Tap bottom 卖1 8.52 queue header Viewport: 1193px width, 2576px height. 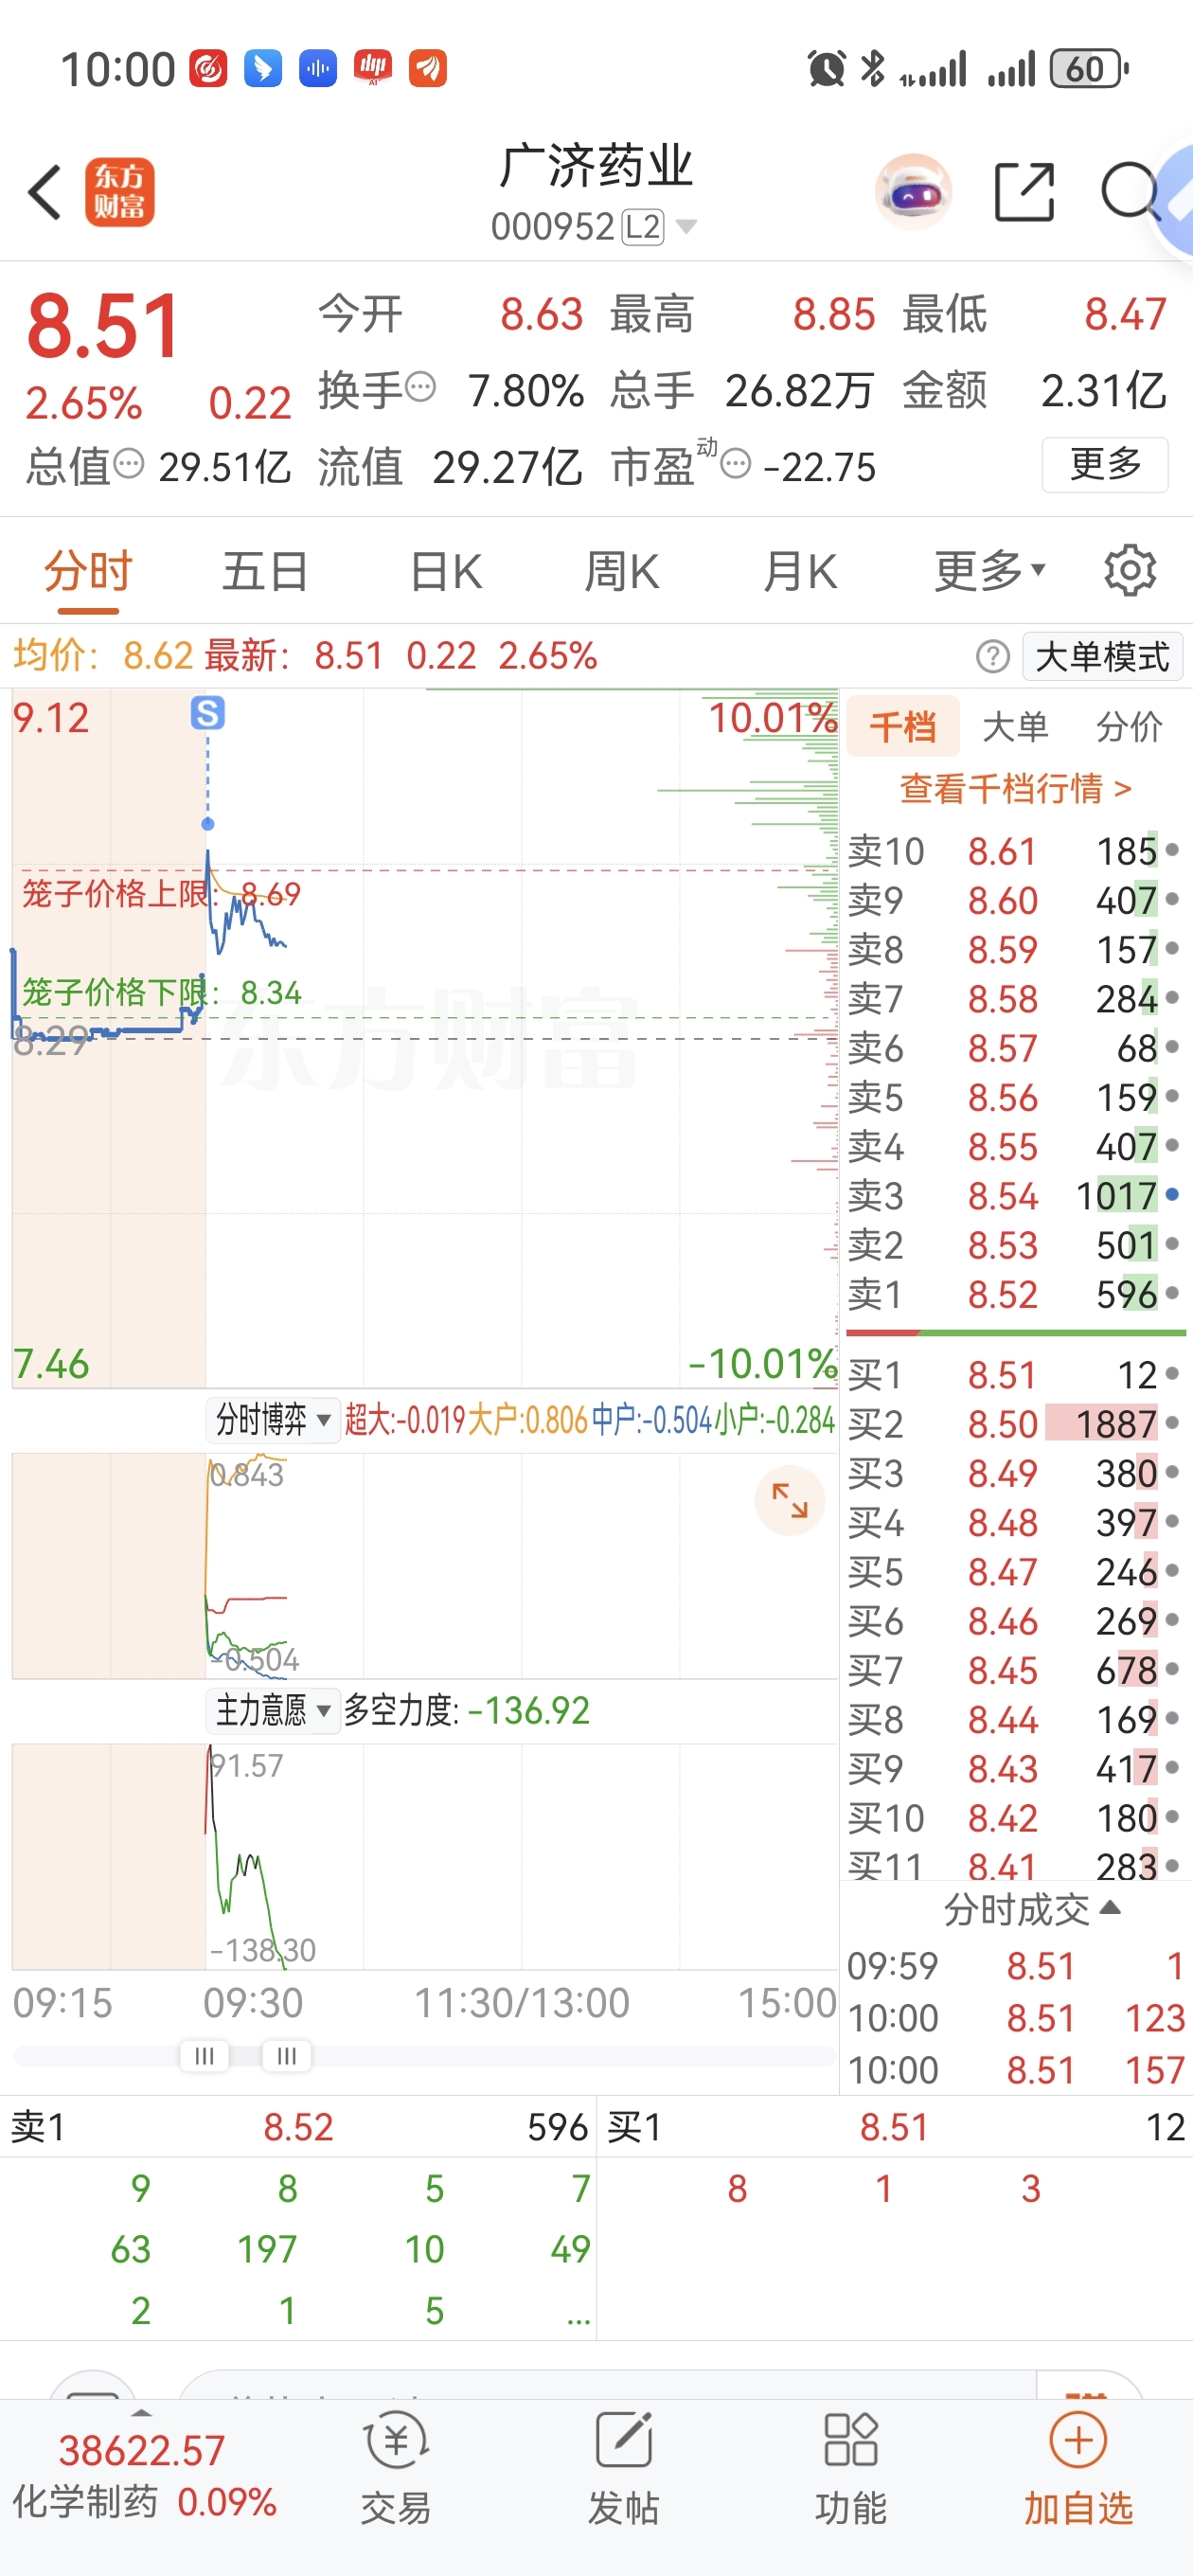[298, 2126]
